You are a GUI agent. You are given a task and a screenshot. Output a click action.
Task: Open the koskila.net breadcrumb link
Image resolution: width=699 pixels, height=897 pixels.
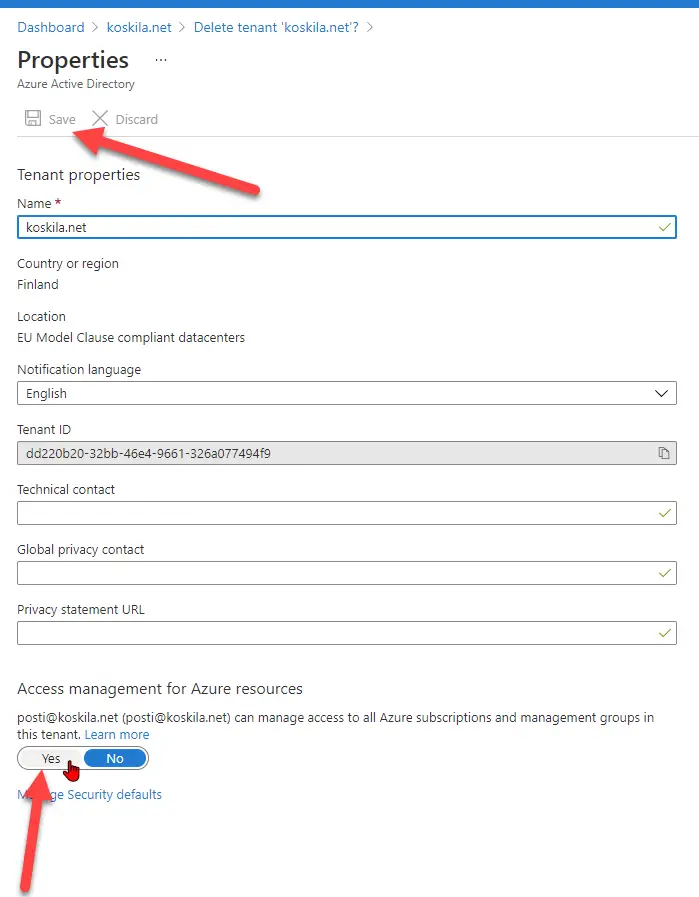(x=139, y=27)
